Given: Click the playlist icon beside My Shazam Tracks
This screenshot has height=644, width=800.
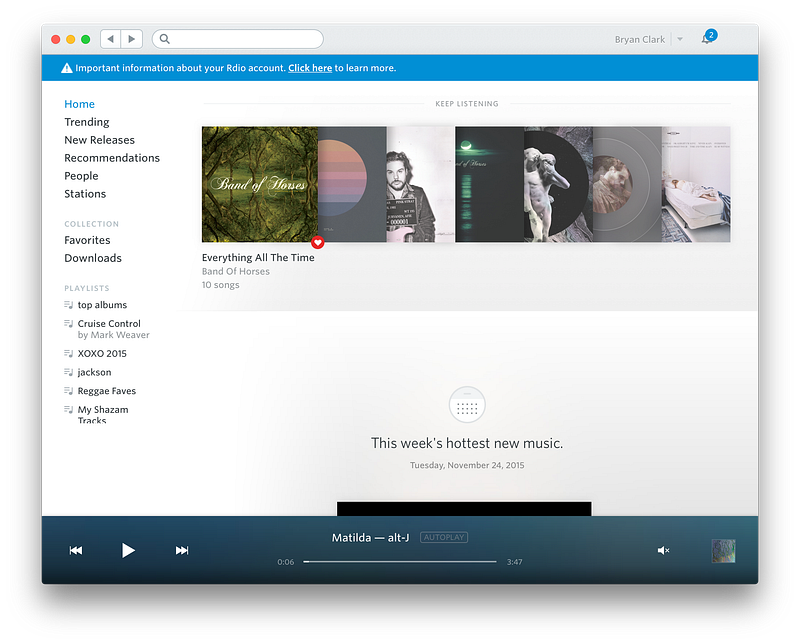Looking at the screenshot, I should coord(68,409).
